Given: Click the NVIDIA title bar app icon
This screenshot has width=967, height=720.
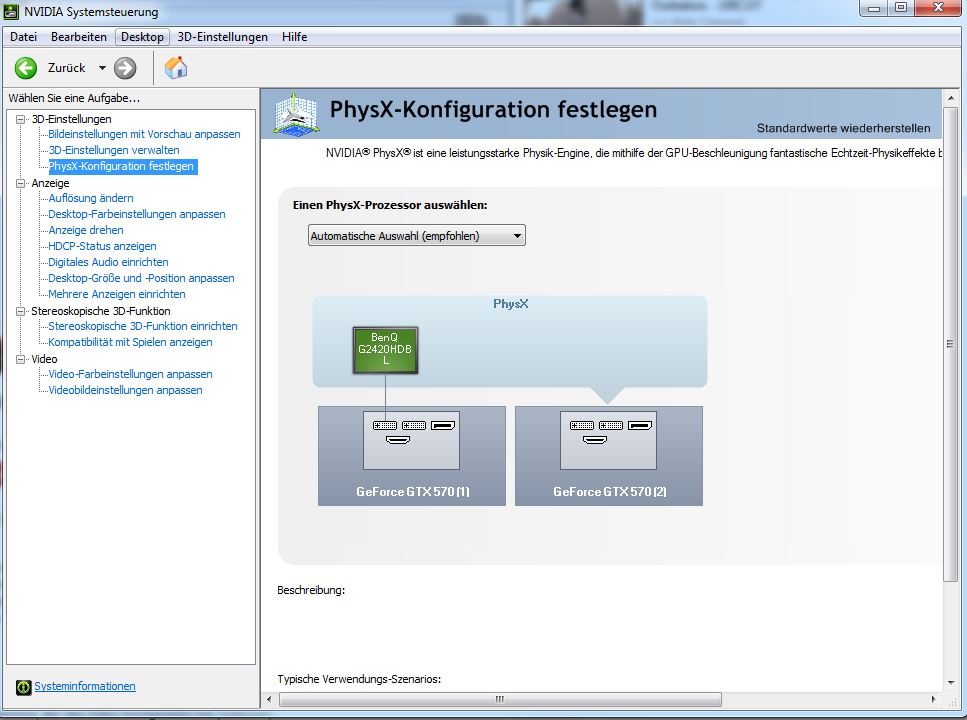Looking at the screenshot, I should [x=11, y=11].
